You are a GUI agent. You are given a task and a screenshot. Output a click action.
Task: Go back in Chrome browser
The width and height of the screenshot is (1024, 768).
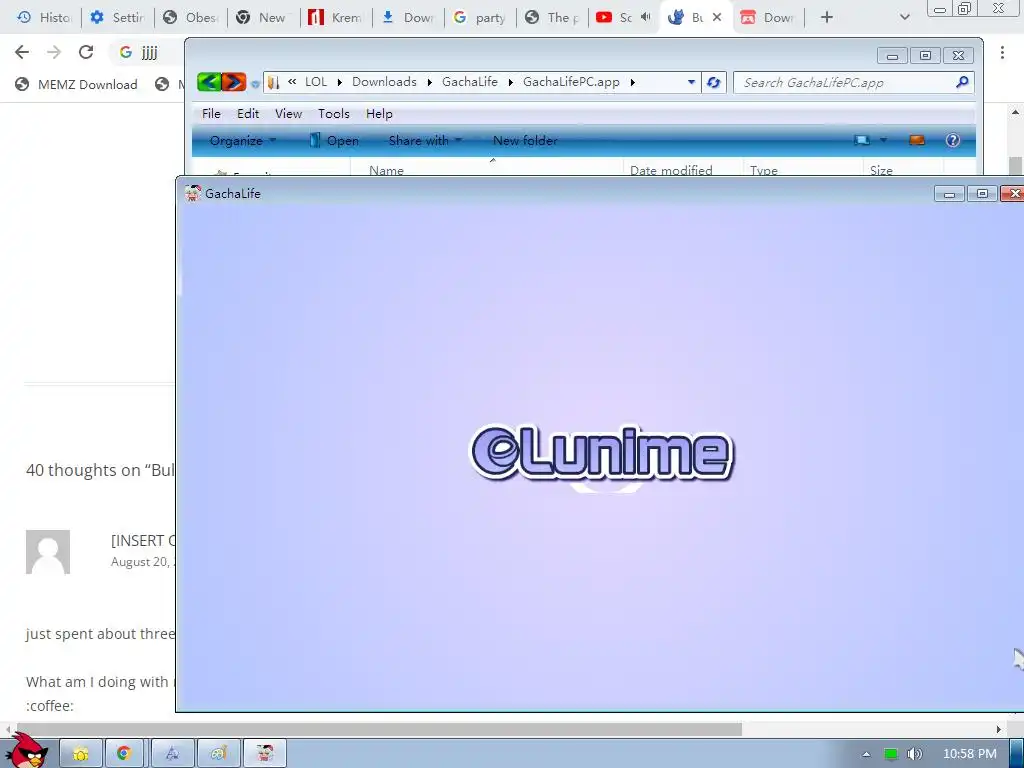(22, 52)
